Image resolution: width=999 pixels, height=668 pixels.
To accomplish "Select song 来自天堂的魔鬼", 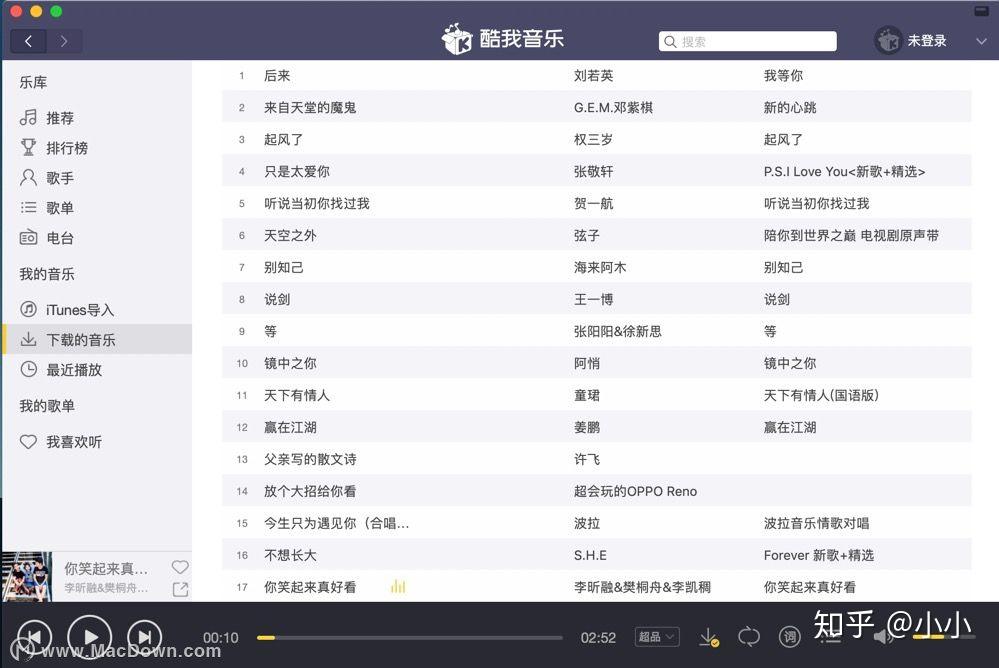I will (x=310, y=108).
